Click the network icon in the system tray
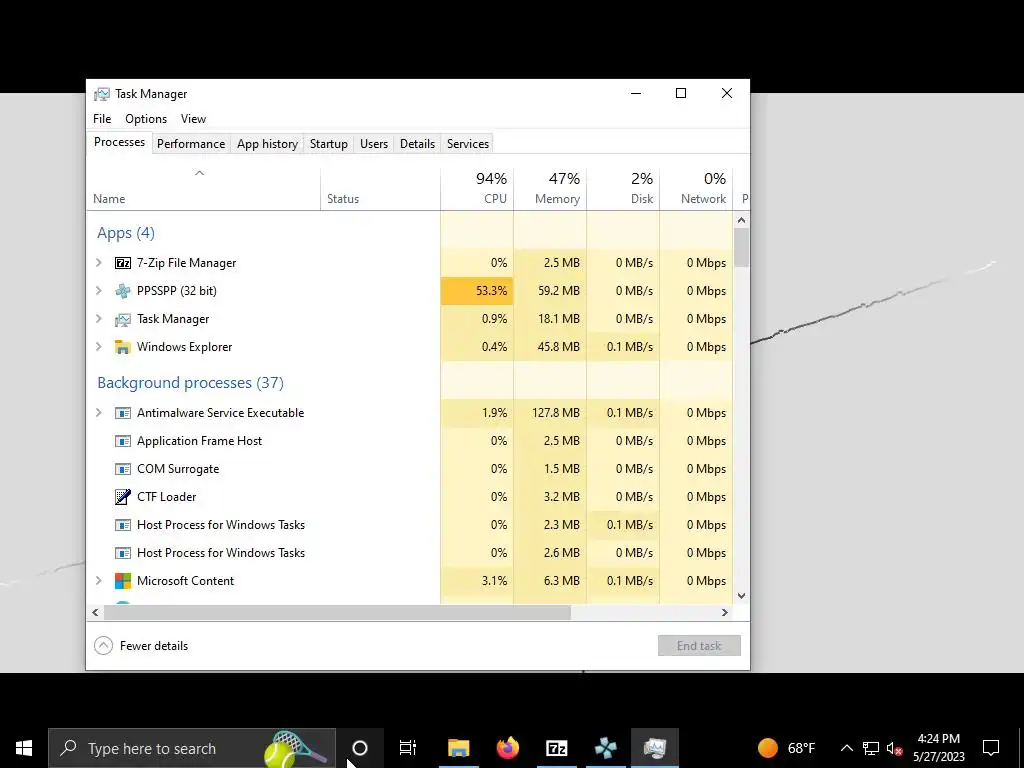Screen dimensions: 1024x768 point(871,748)
